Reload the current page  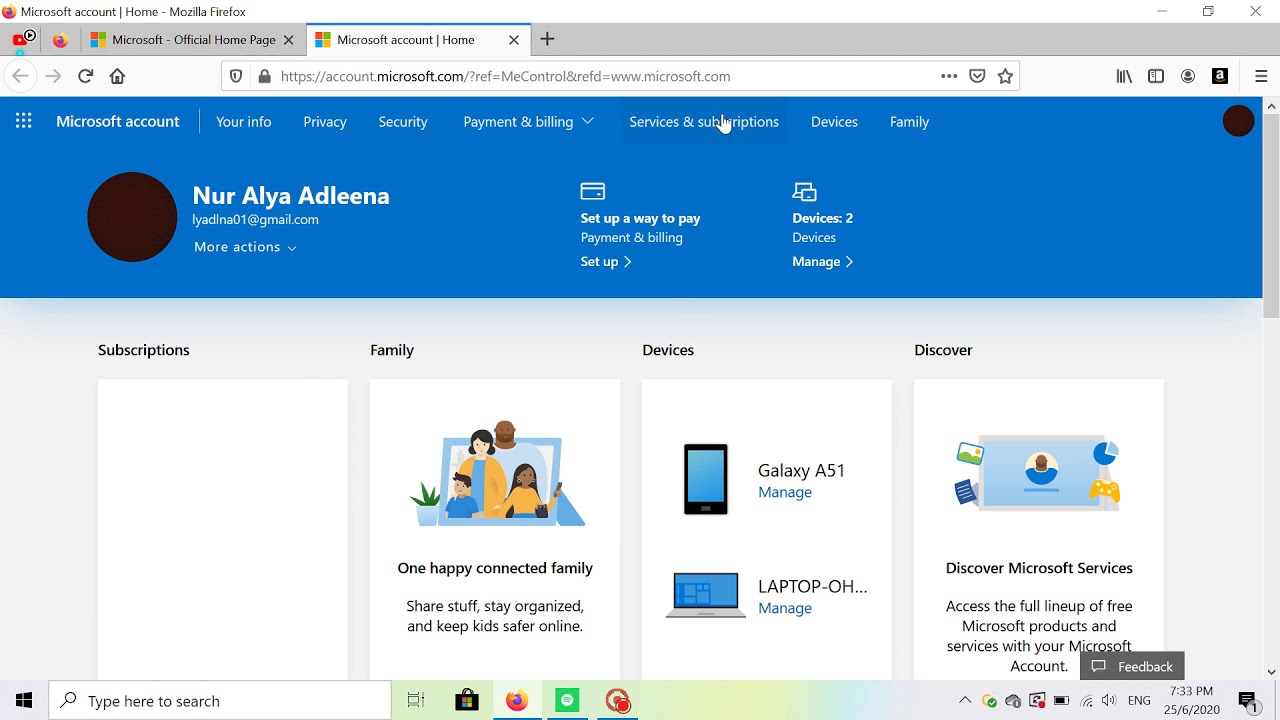[x=86, y=76]
